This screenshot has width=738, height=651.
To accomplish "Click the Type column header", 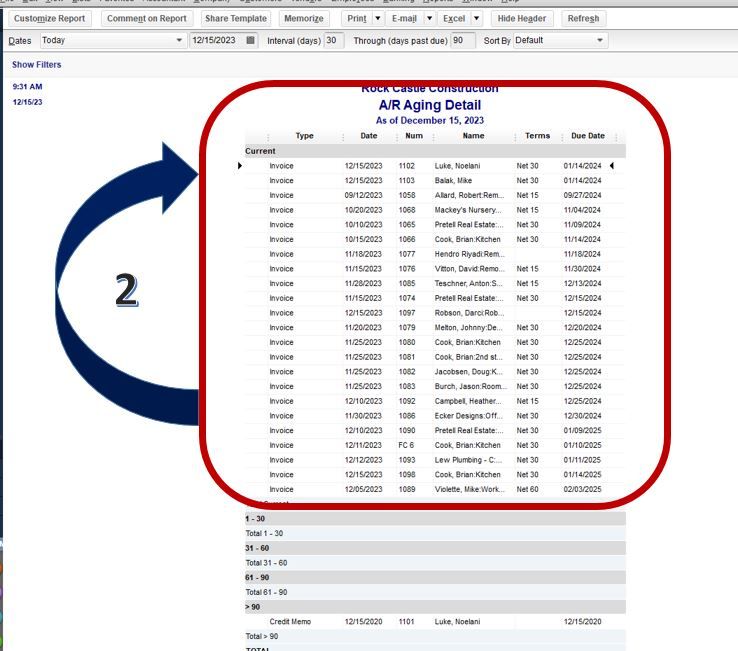I will pyautogui.click(x=305, y=136).
